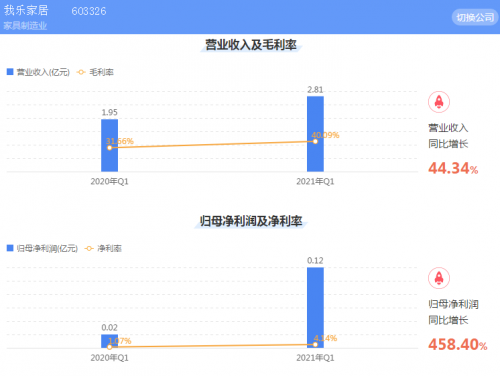Click the 归母净利润 同比增长 label text
Viewport: 500px width, 376px height.
pyautogui.click(x=453, y=312)
